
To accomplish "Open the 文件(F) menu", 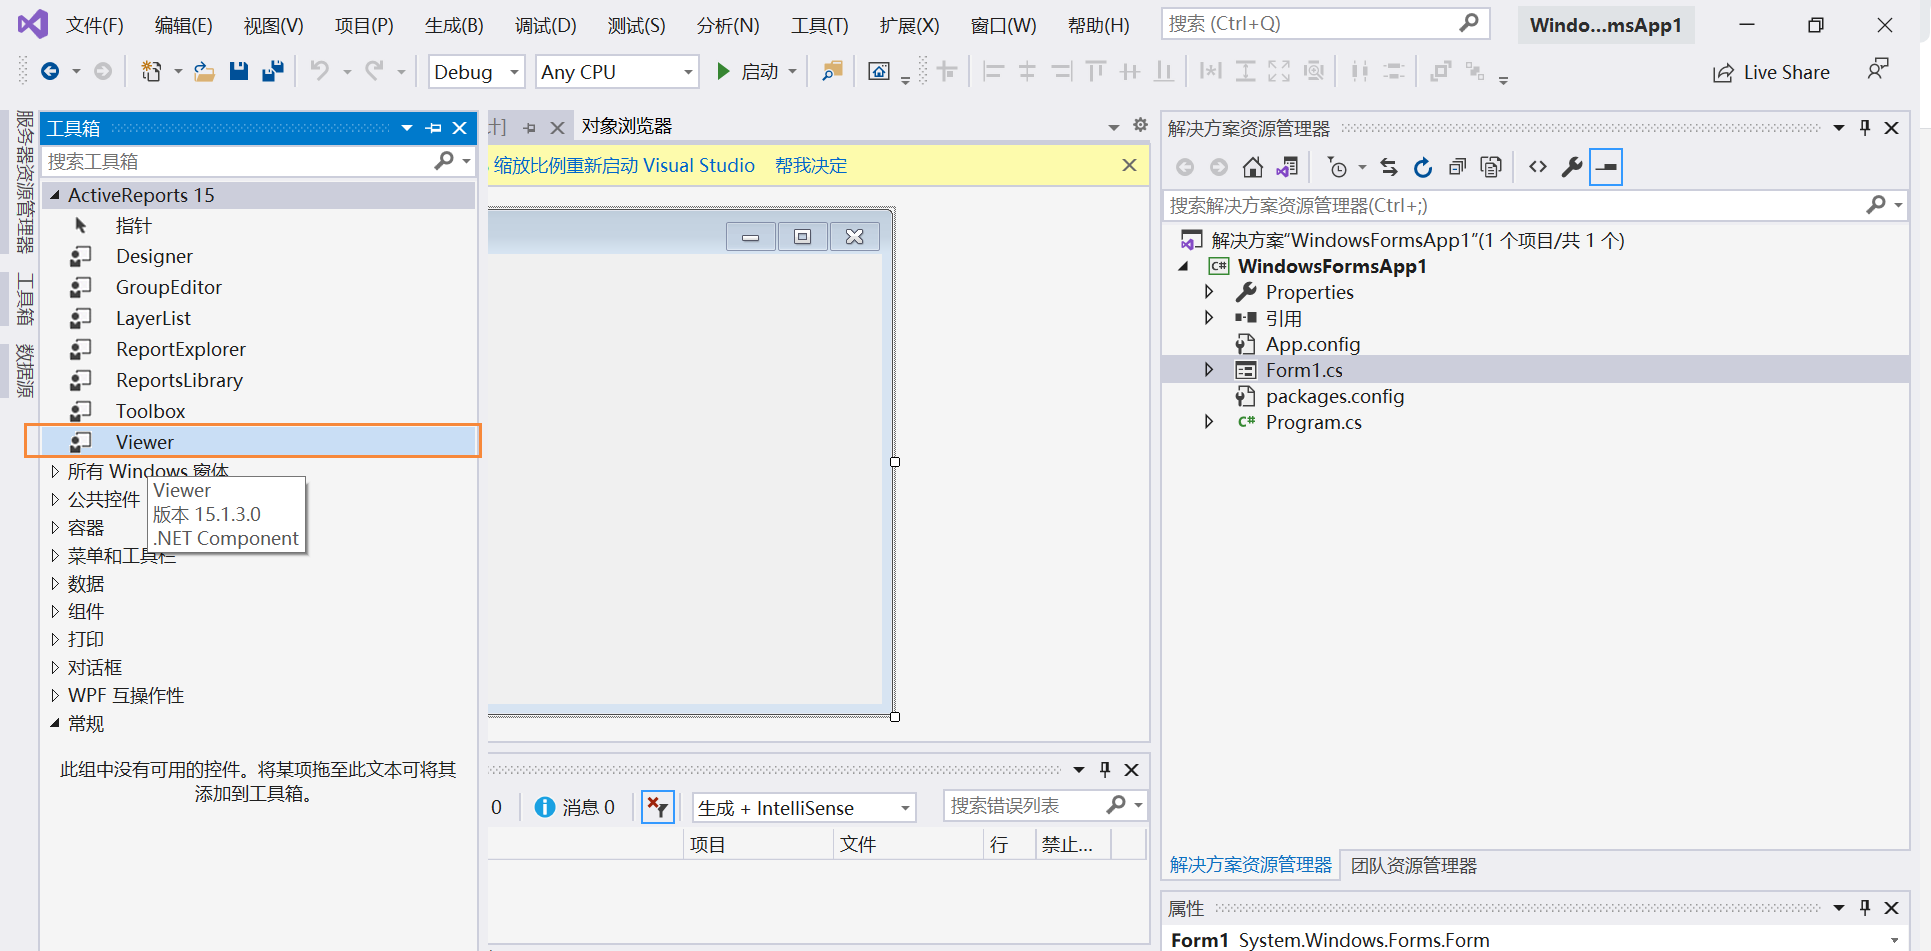I will point(95,25).
